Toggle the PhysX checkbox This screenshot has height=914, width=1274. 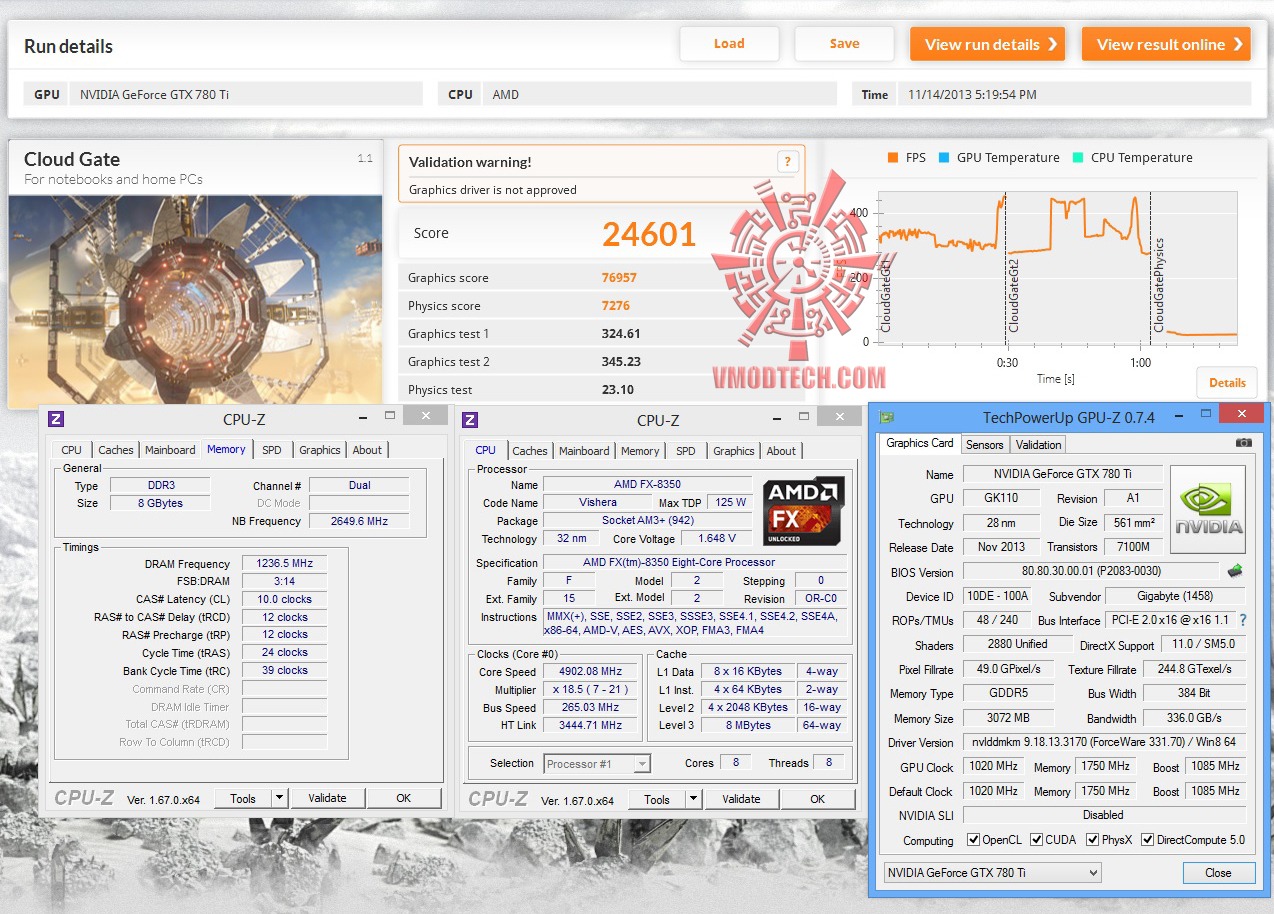[x=1093, y=840]
